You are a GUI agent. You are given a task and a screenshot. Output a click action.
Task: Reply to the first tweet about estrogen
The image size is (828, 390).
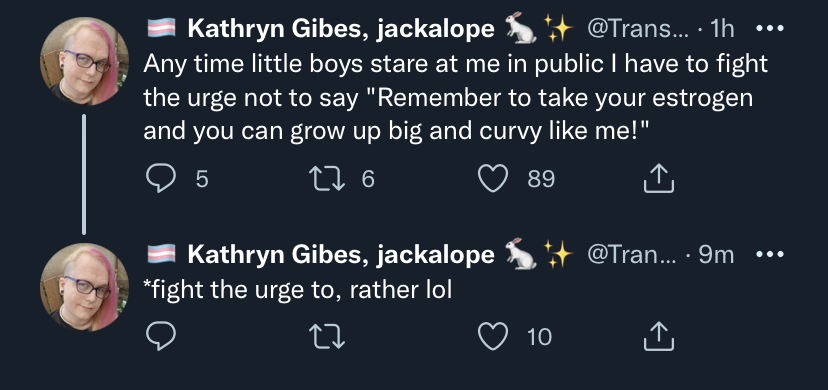(x=161, y=179)
